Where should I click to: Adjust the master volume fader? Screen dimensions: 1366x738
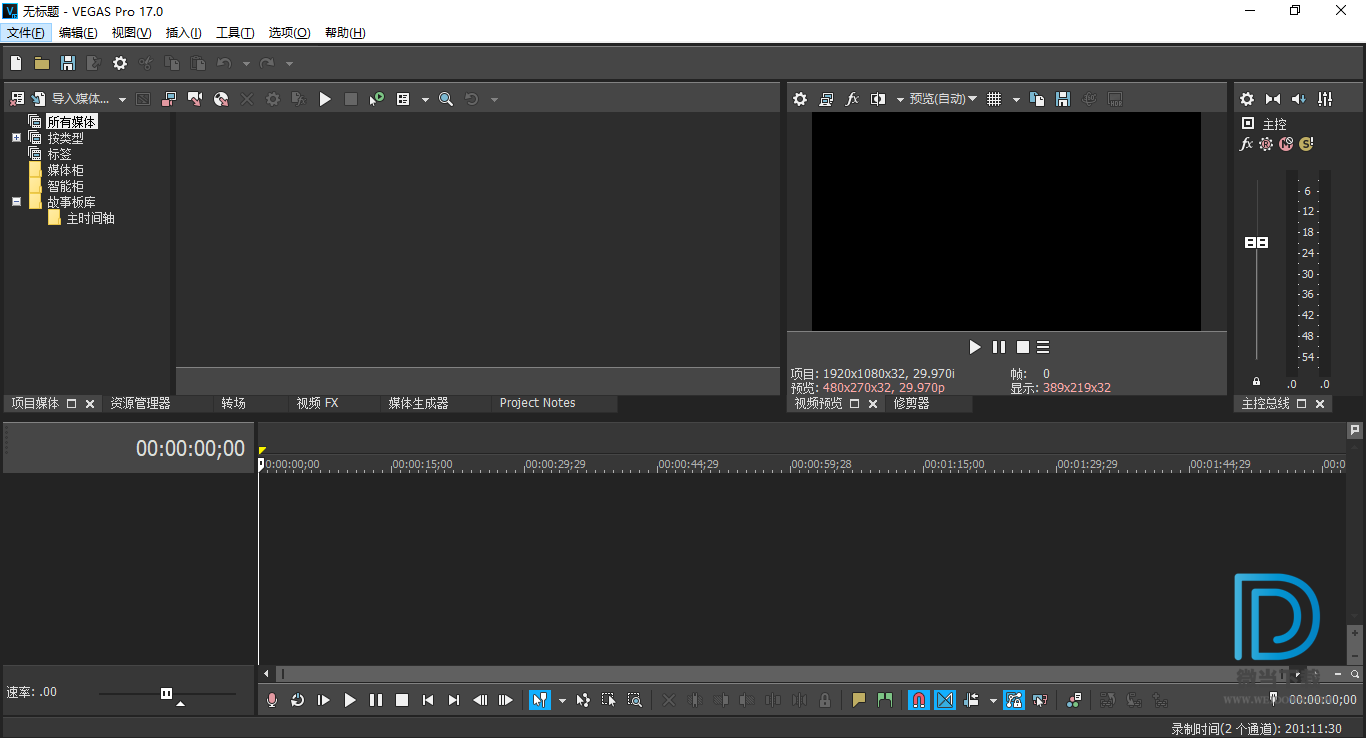(x=1257, y=242)
